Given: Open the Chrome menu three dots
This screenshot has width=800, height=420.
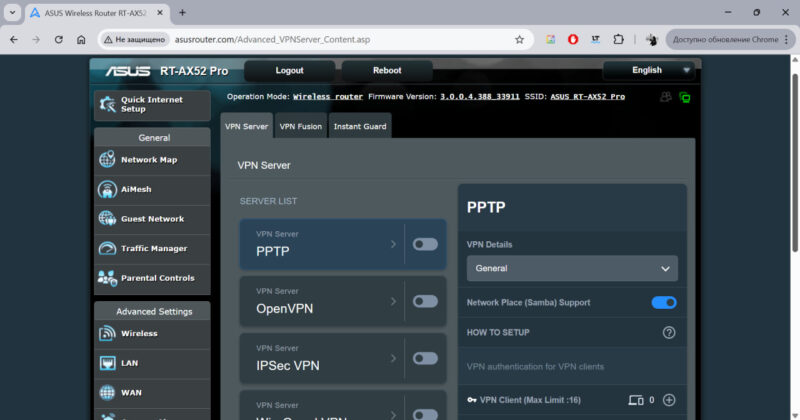Looking at the screenshot, I should (786, 39).
